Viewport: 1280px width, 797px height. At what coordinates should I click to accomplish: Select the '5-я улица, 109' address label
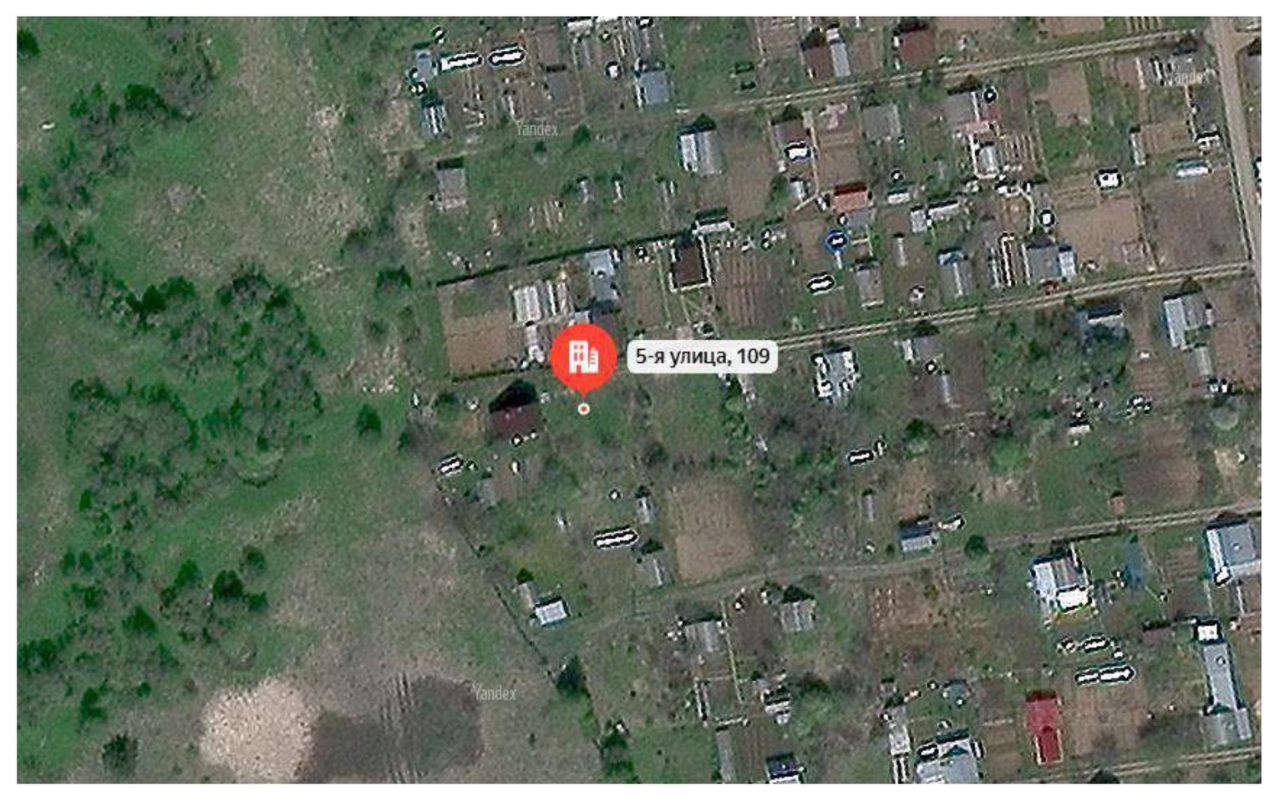702,357
